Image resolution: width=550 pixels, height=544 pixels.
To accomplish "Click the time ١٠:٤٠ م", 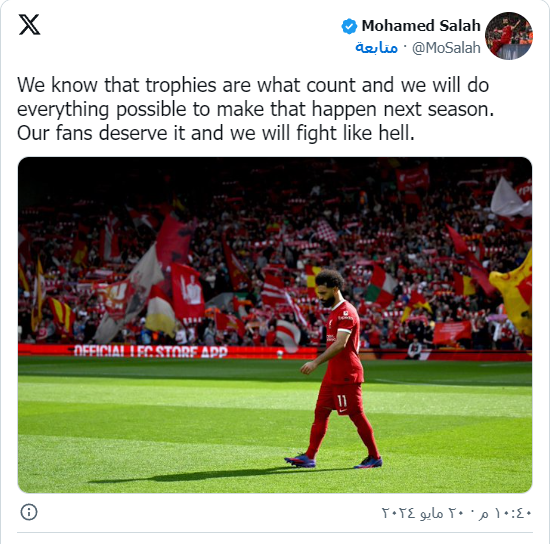I will click(x=505, y=513).
